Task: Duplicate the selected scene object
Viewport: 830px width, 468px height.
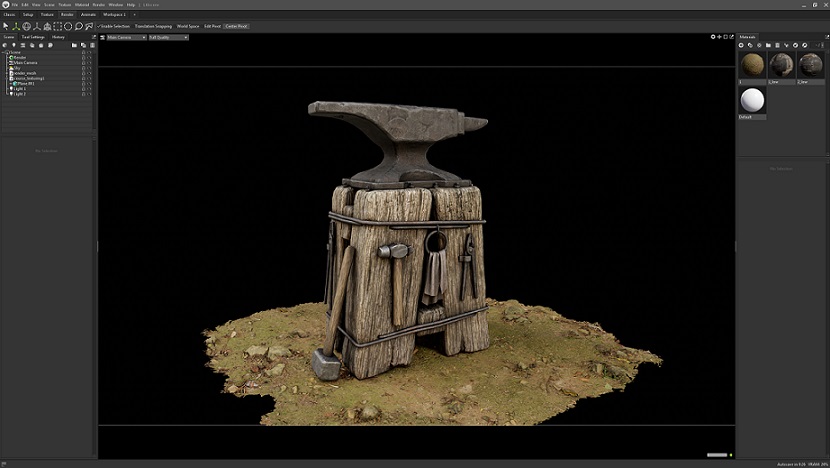Action: 83,45
